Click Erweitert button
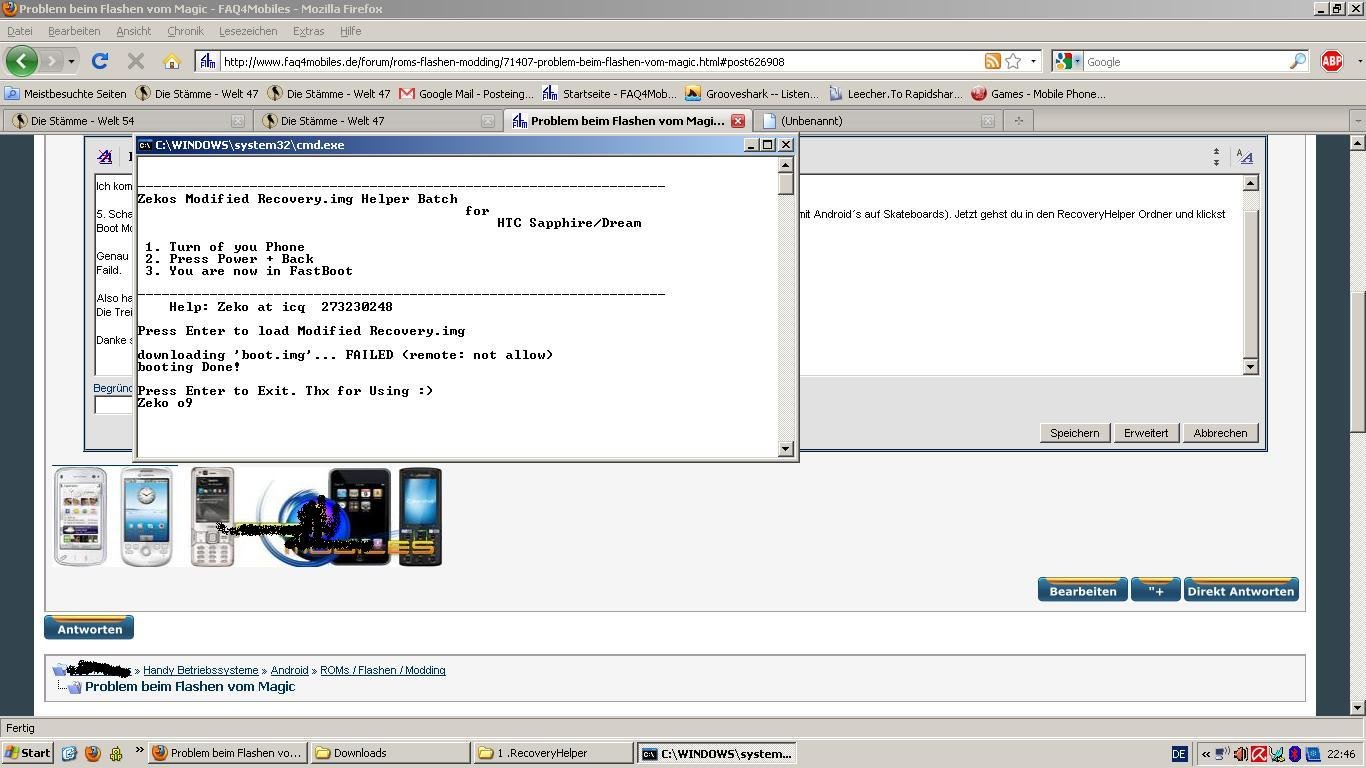This screenshot has height=768, width=1366. pos(1146,433)
